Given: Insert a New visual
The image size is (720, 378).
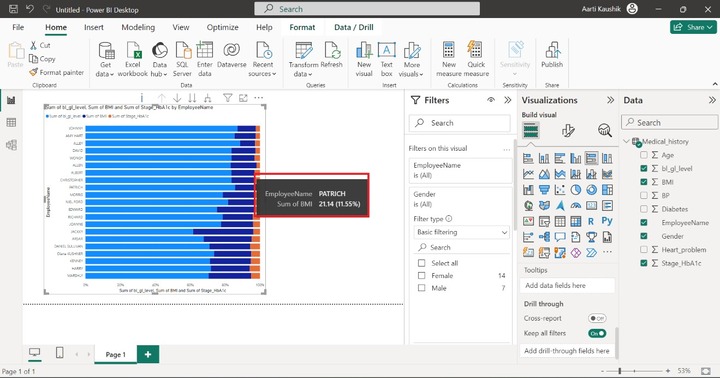Looking at the screenshot, I should pos(364,59).
